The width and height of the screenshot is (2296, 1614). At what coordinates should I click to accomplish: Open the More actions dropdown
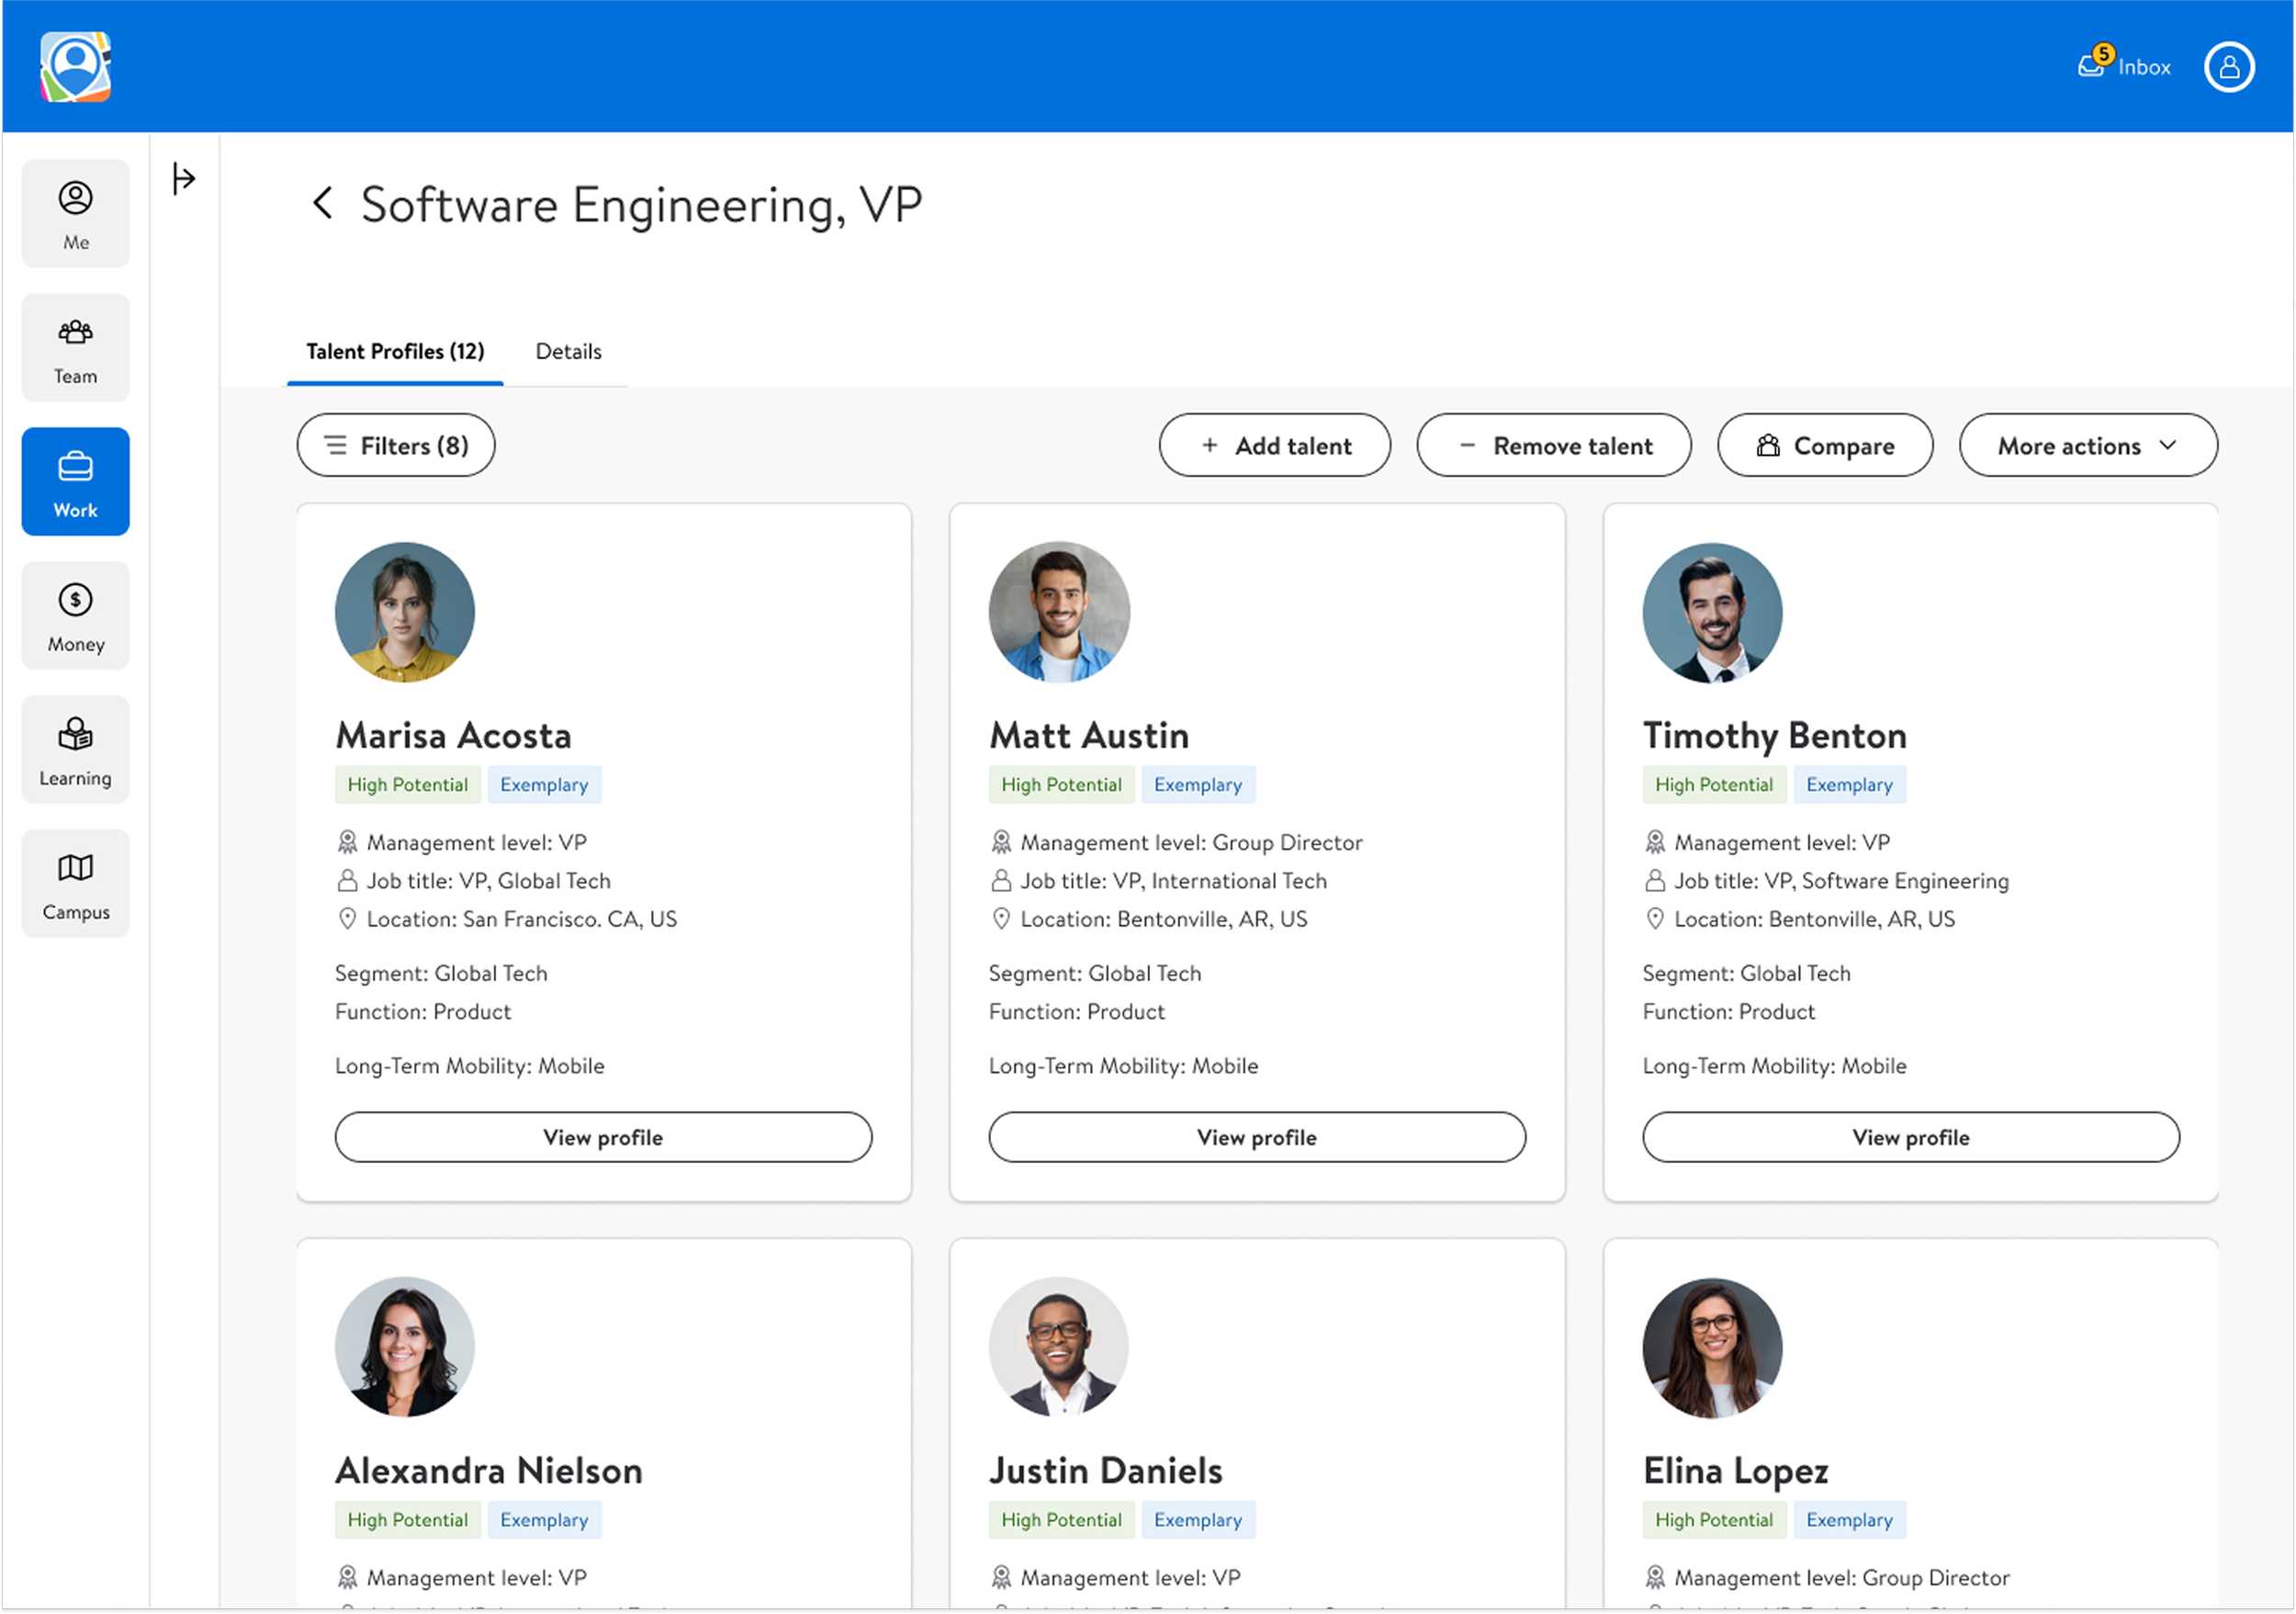pyautogui.click(x=2087, y=446)
